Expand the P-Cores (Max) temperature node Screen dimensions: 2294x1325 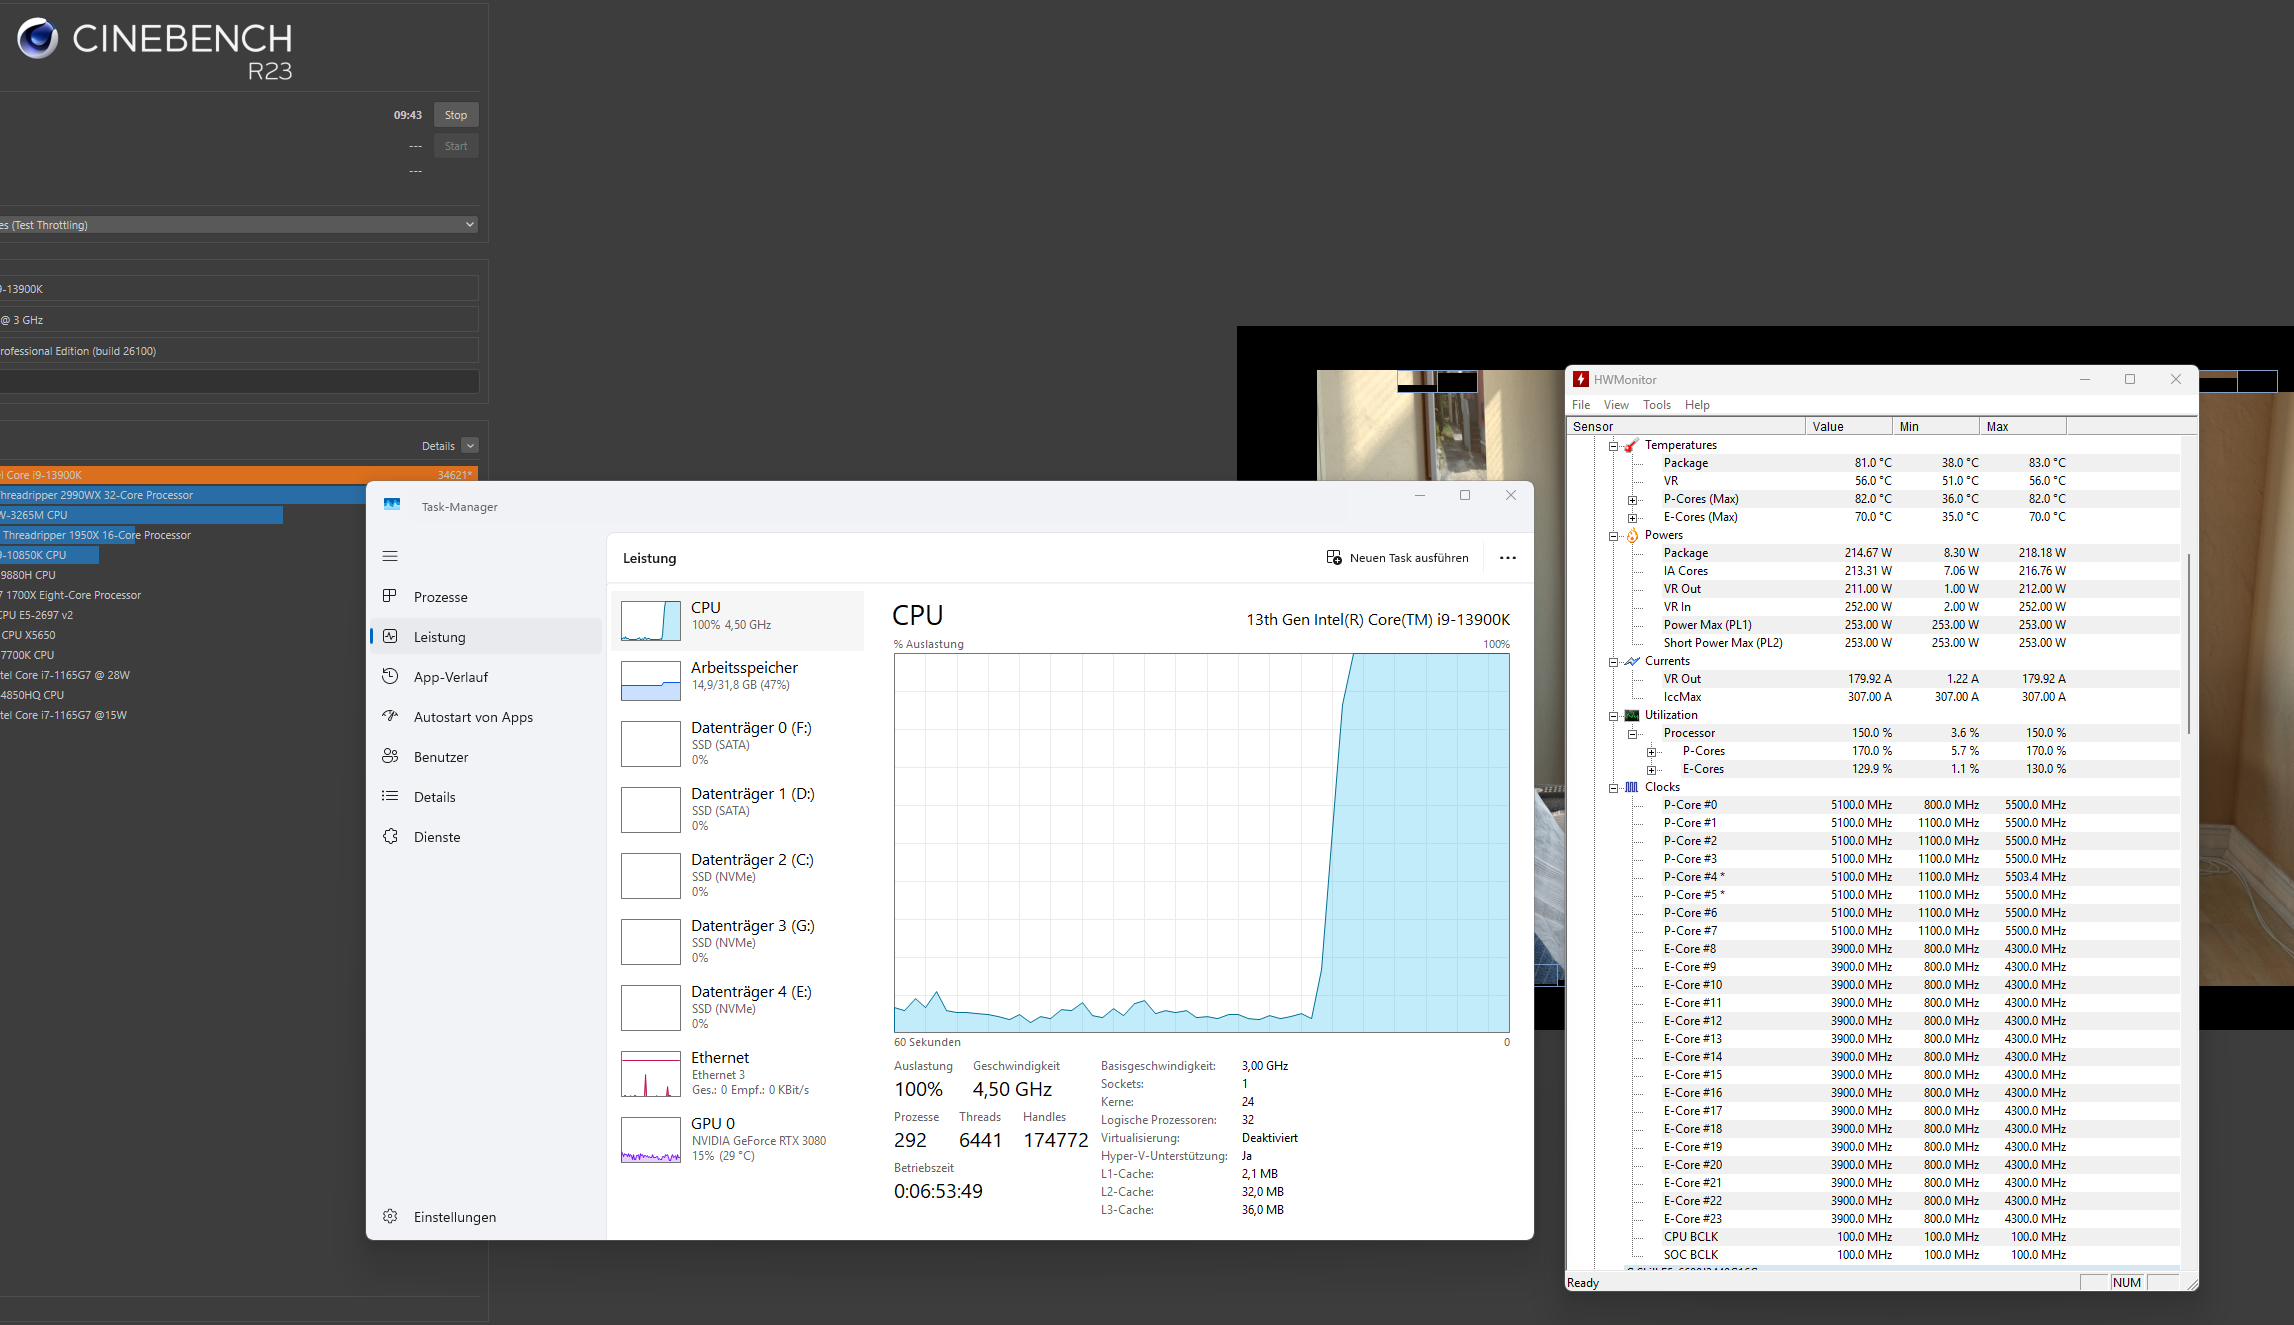[1632, 500]
